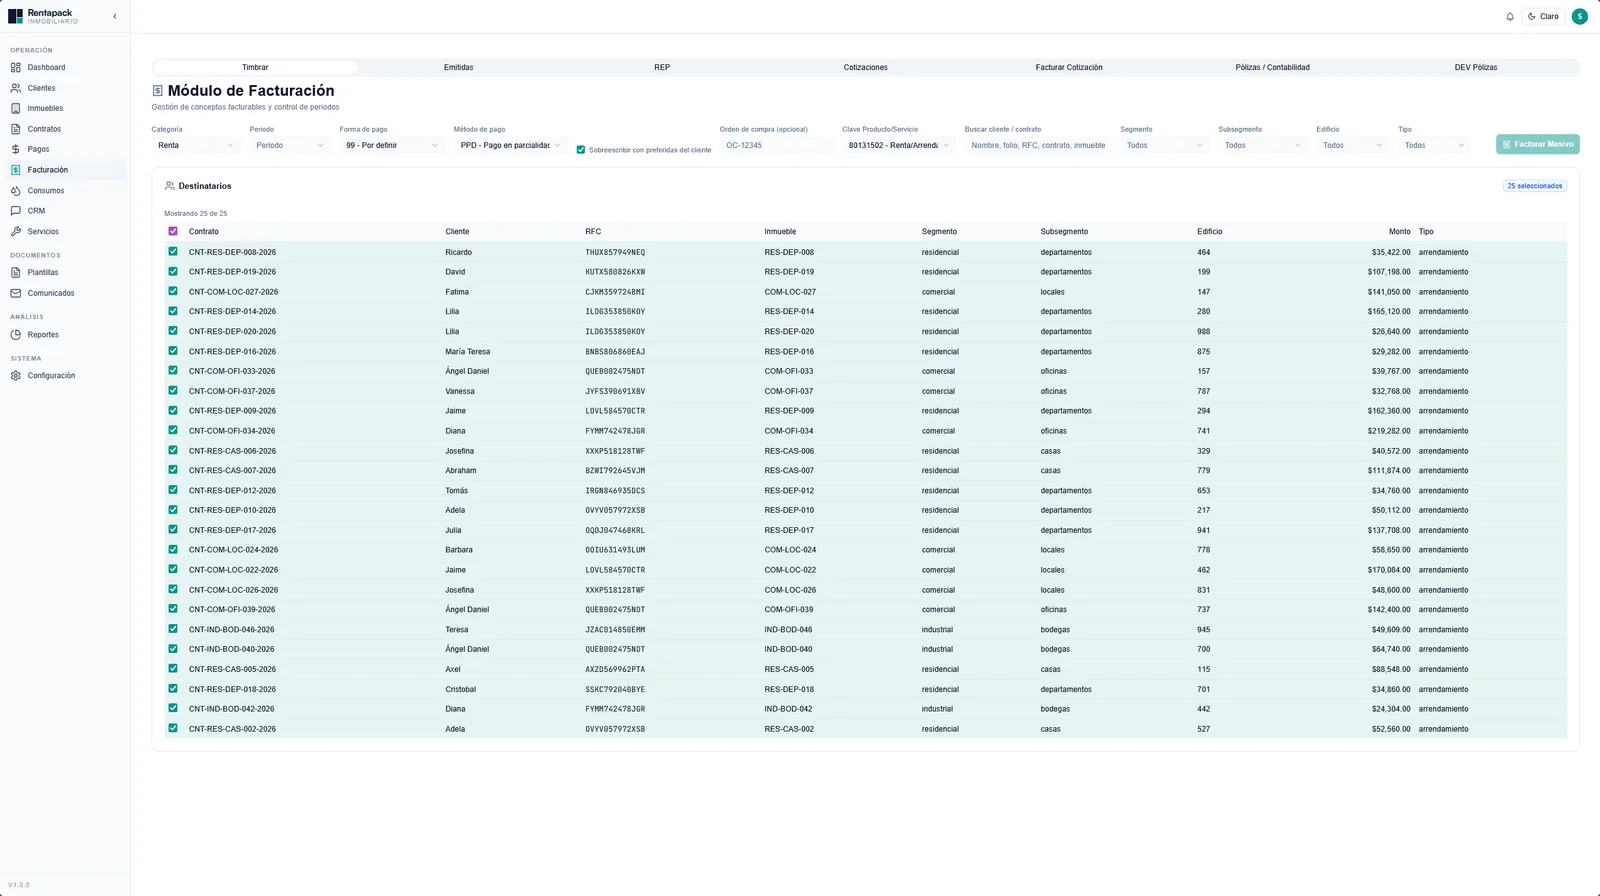Click the Pagos dollar icon
This screenshot has height=896, width=1600.
[16, 149]
